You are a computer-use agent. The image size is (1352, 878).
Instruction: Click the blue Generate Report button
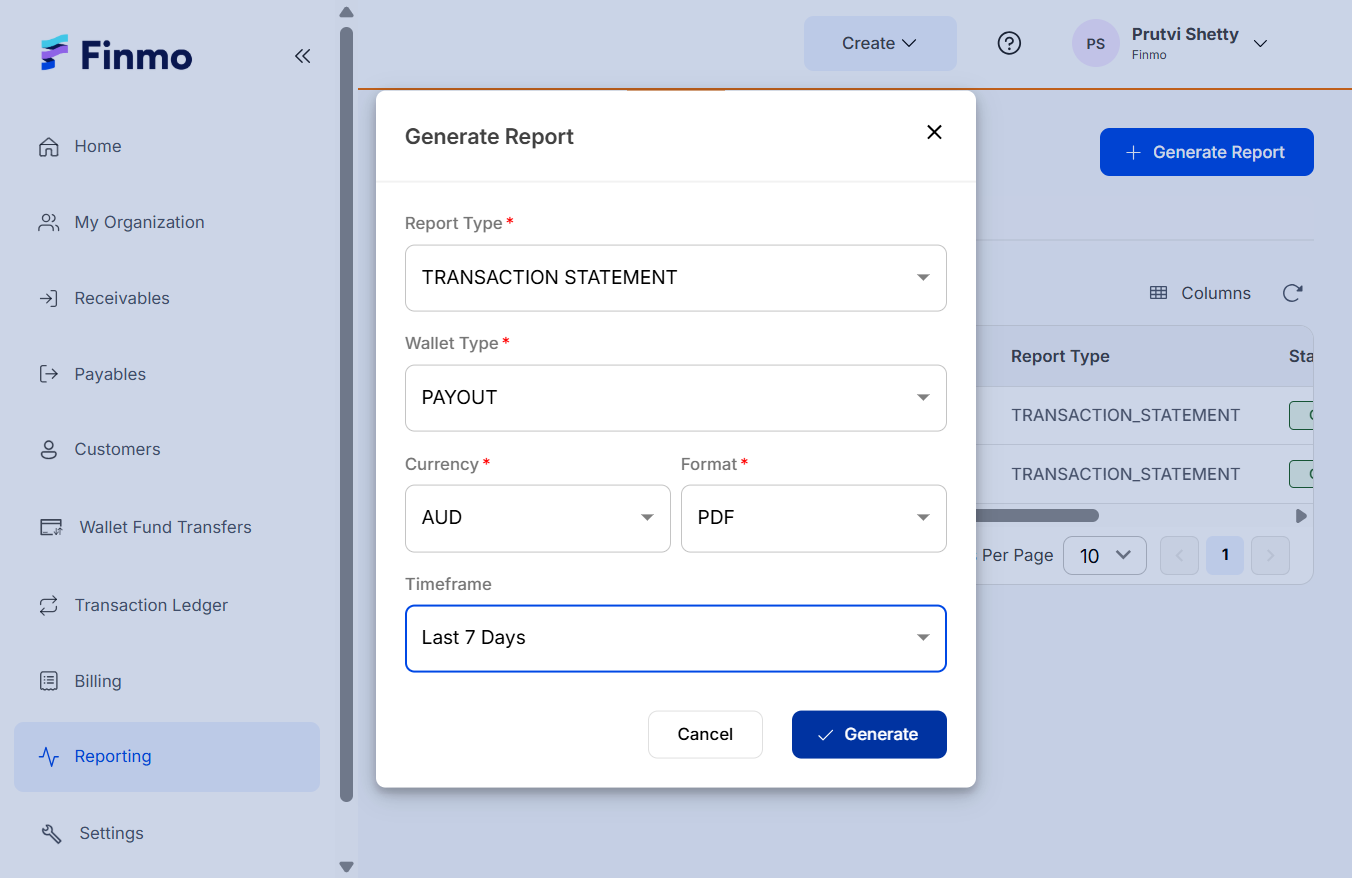click(x=1207, y=152)
